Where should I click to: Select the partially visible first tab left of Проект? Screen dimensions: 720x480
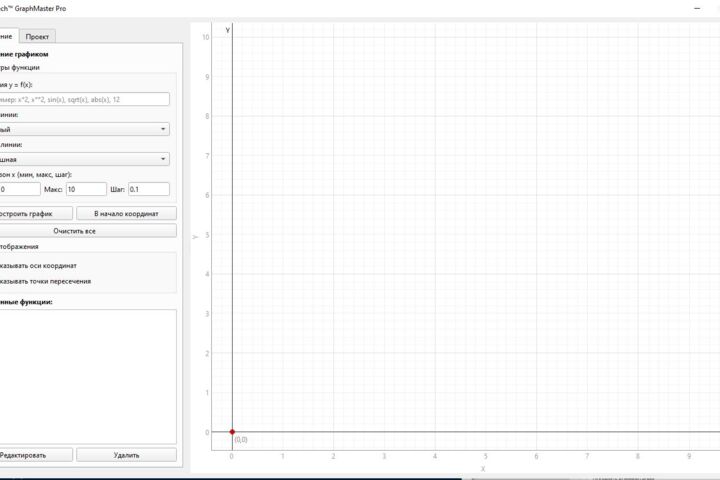click(8, 36)
